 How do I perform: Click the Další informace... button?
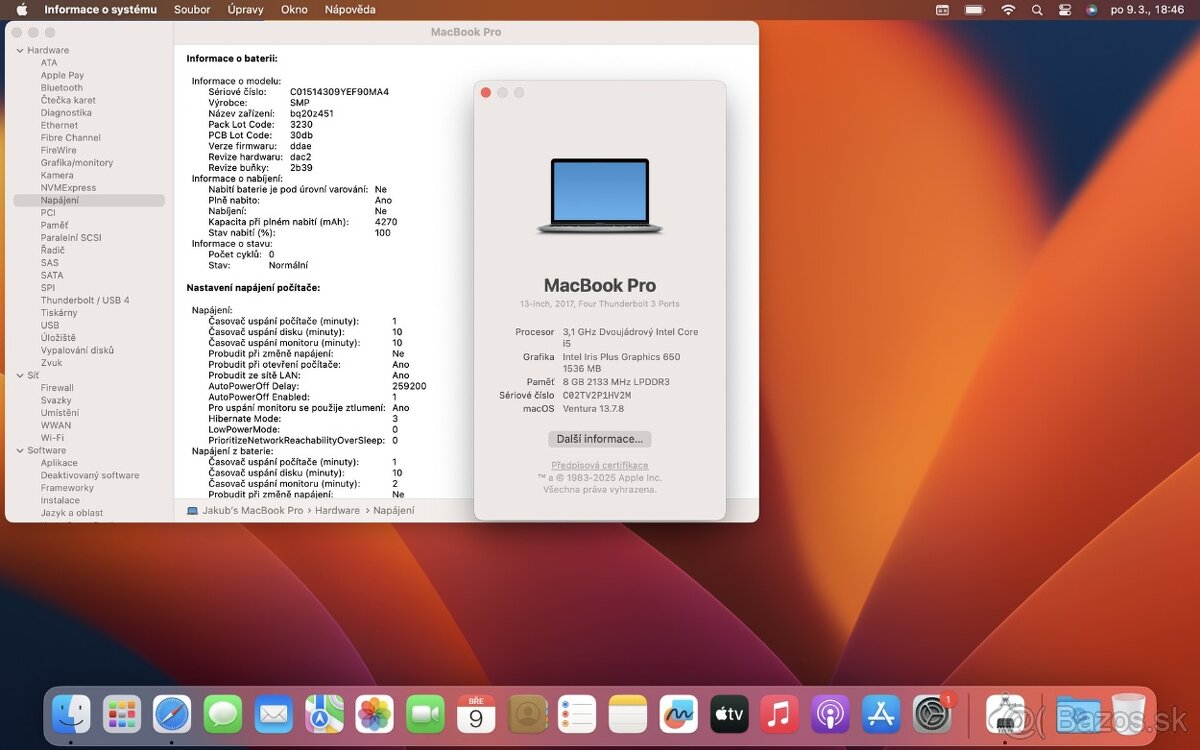click(x=599, y=438)
